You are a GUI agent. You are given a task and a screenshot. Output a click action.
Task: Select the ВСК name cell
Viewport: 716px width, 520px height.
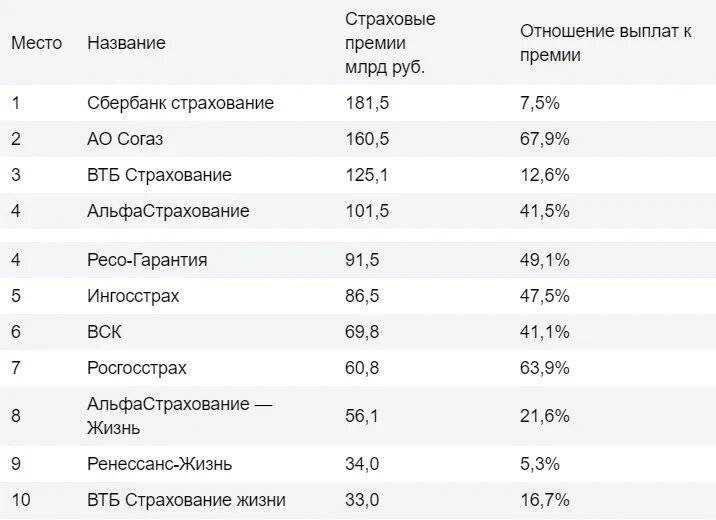click(105, 332)
